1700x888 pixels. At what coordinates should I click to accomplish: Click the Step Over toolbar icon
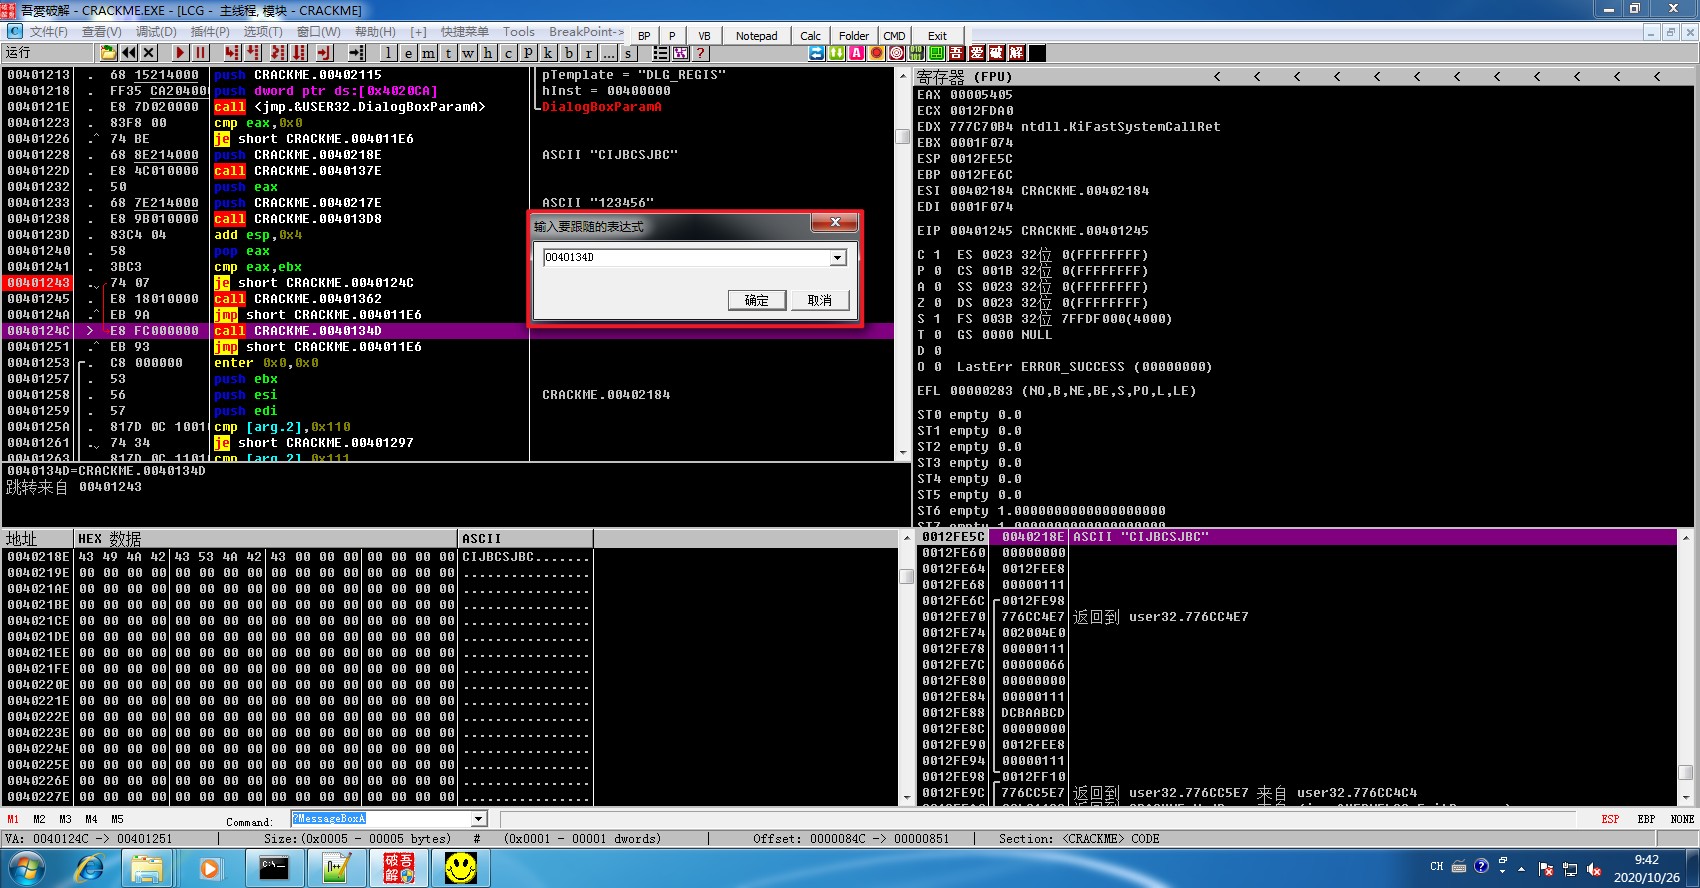point(253,53)
